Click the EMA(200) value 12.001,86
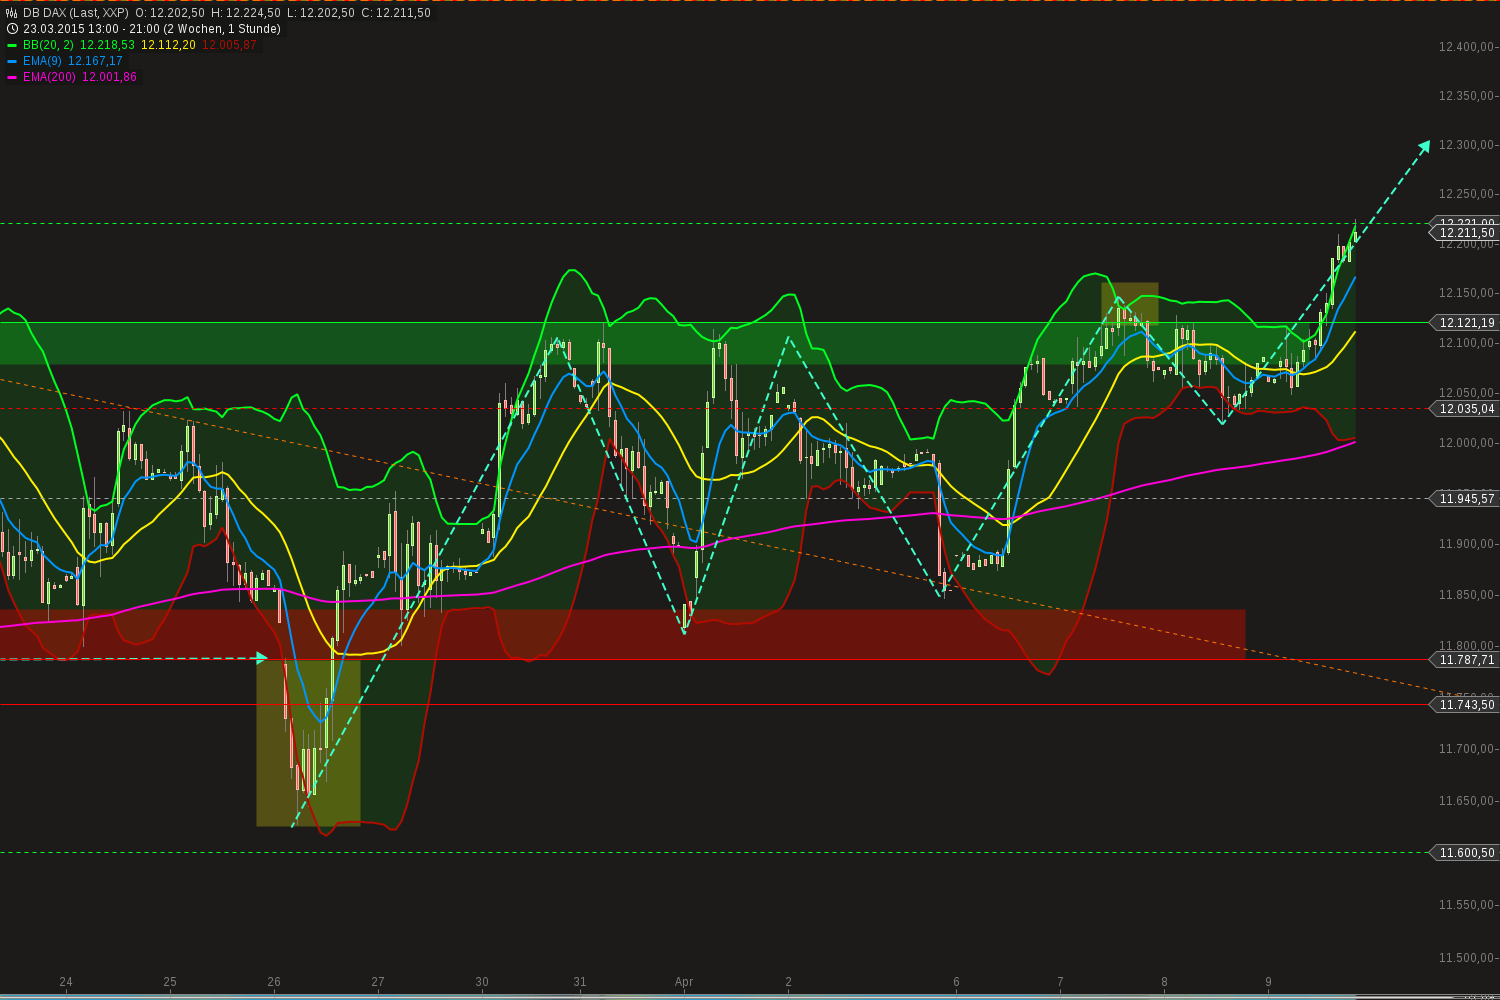The width and height of the screenshot is (1500, 1000). tap(109, 77)
